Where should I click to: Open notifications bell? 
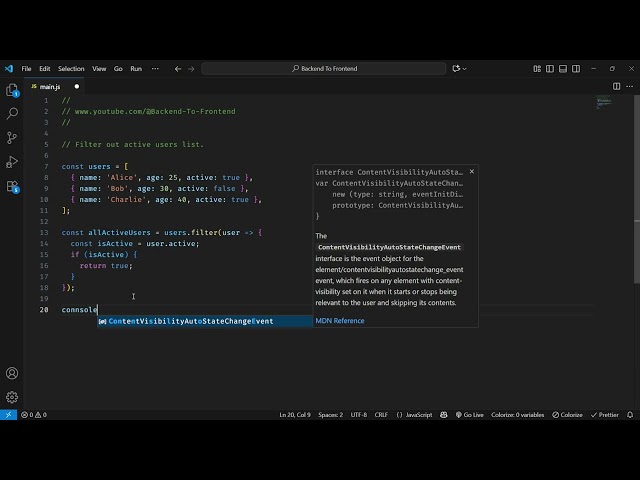pyautogui.click(x=630, y=415)
